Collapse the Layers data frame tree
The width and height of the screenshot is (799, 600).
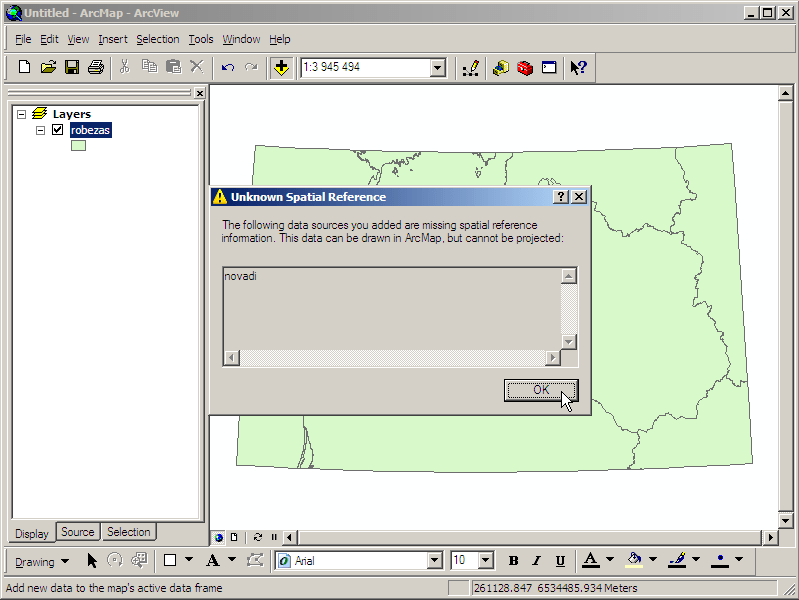(21, 114)
